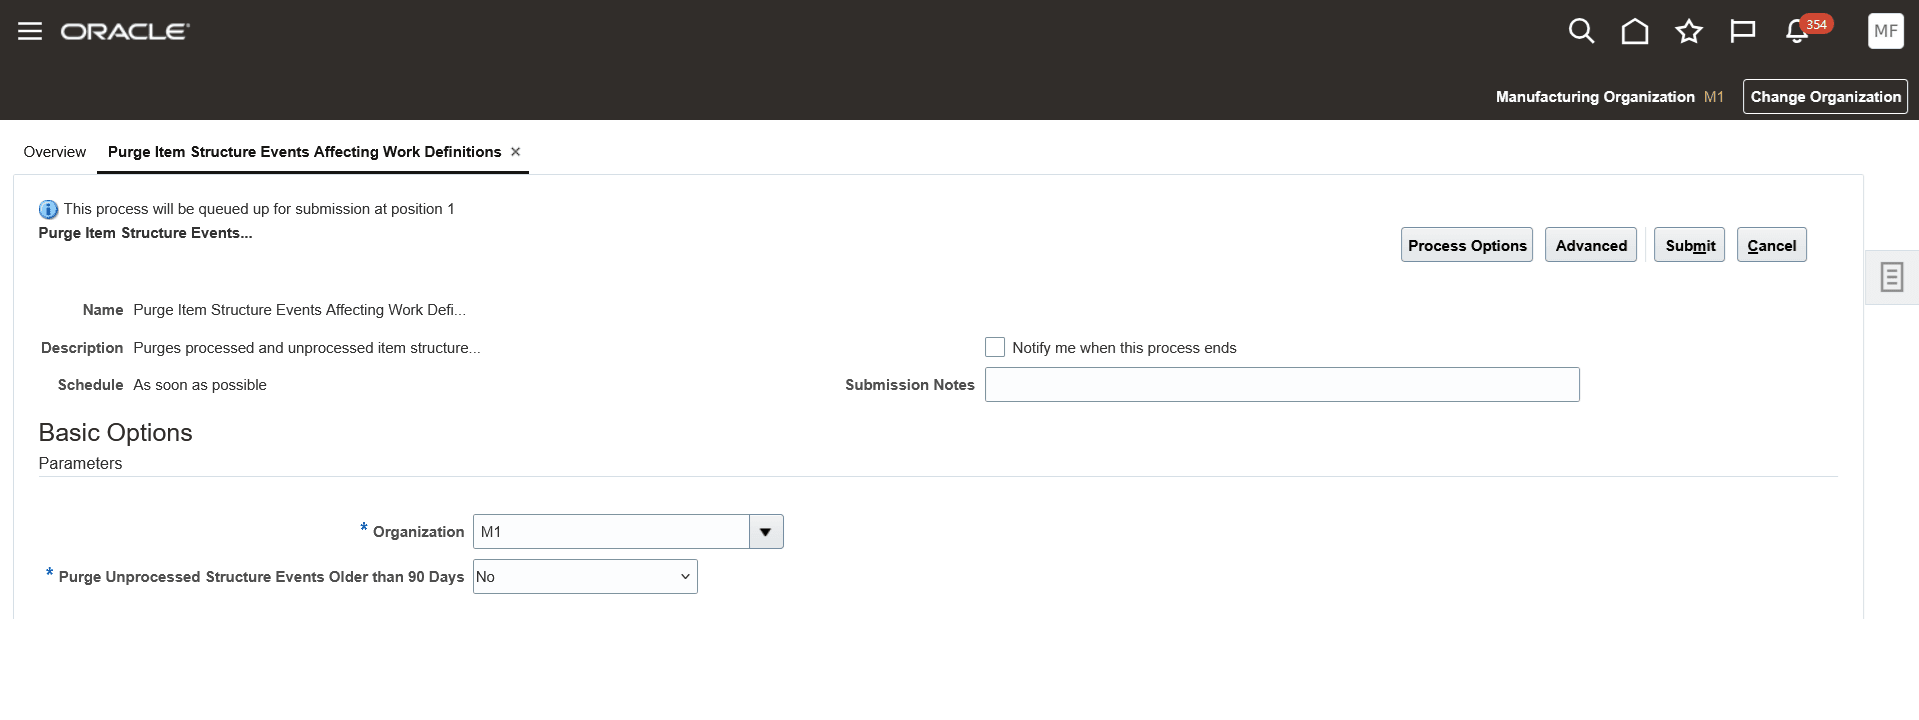
Task: Click into the Organization M1 input
Action: point(611,532)
